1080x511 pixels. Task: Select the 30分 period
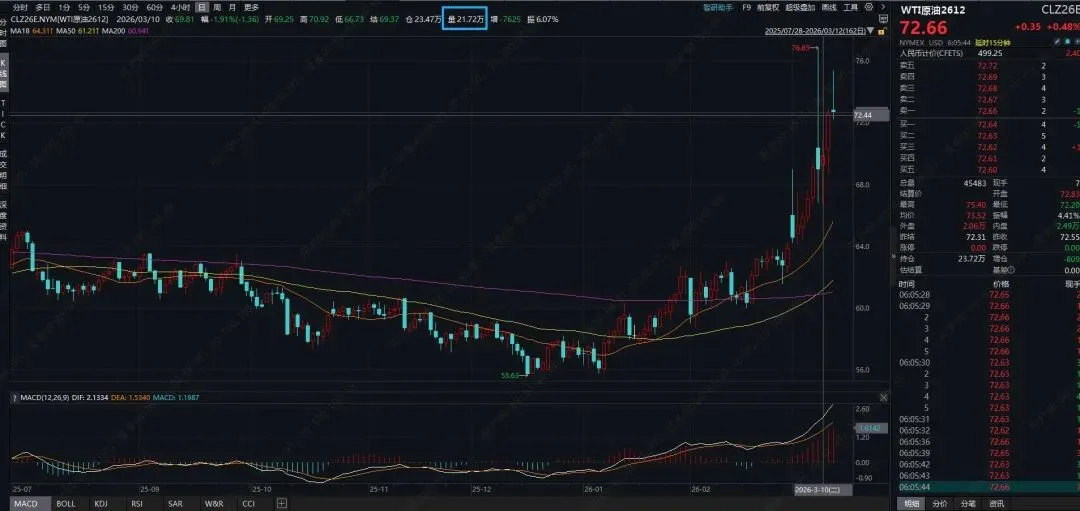[130, 7]
